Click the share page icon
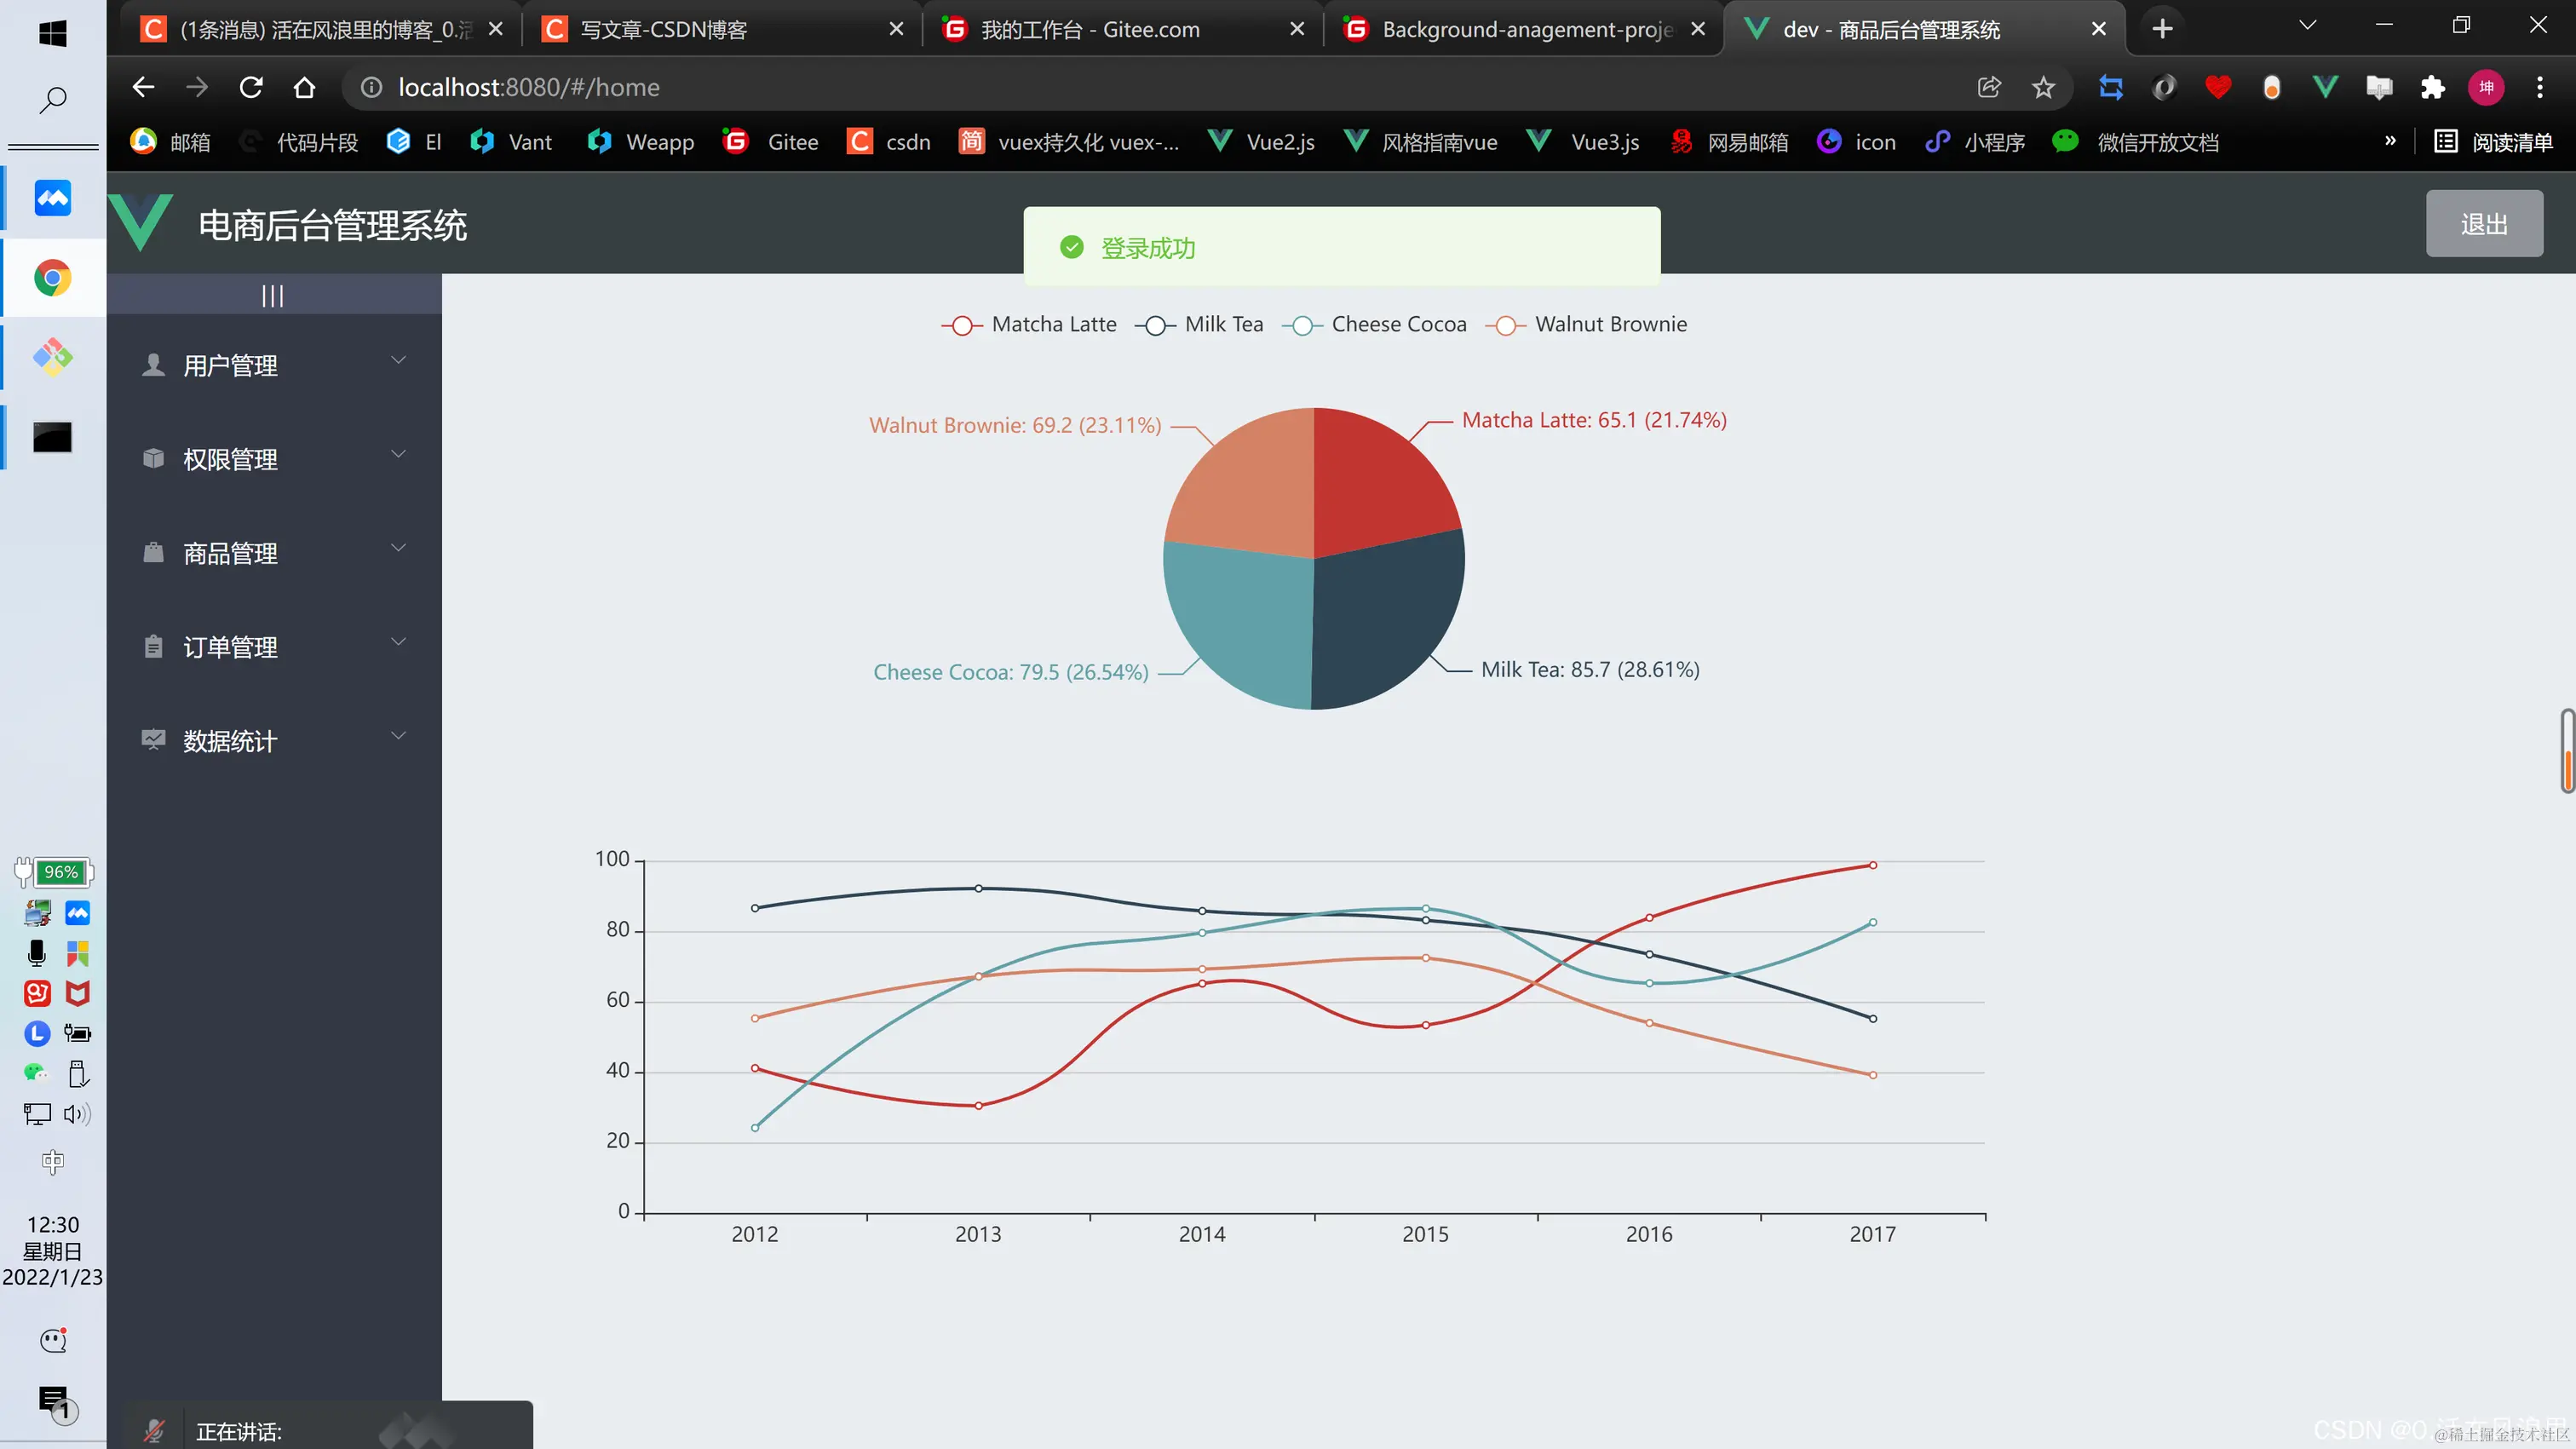The image size is (2576, 1449). click(x=1989, y=88)
